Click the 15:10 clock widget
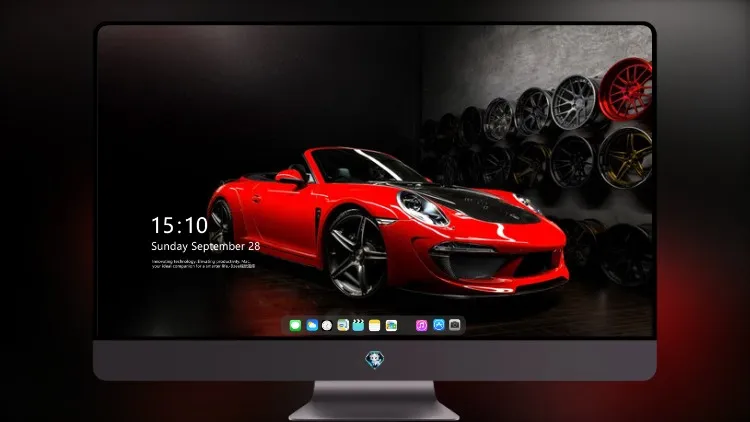The height and width of the screenshot is (422, 750). (x=179, y=225)
